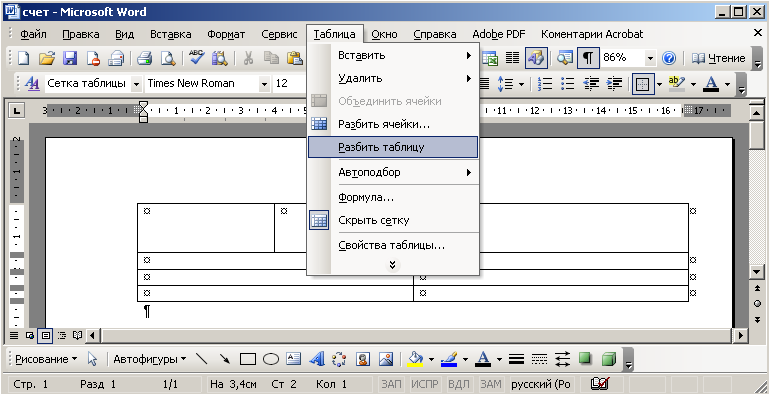Run the ABC spelling check

(197, 58)
